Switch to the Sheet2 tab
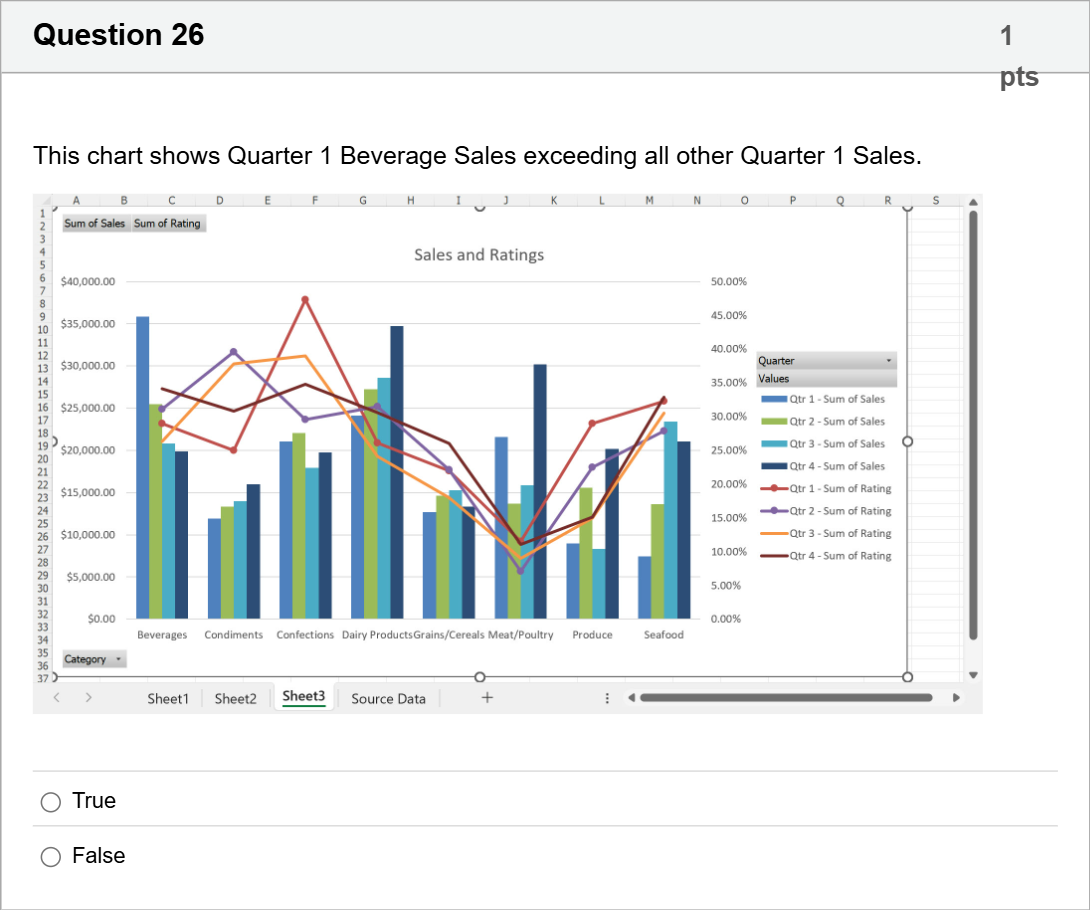Image resolution: width=1090 pixels, height=910 pixels. [x=235, y=699]
